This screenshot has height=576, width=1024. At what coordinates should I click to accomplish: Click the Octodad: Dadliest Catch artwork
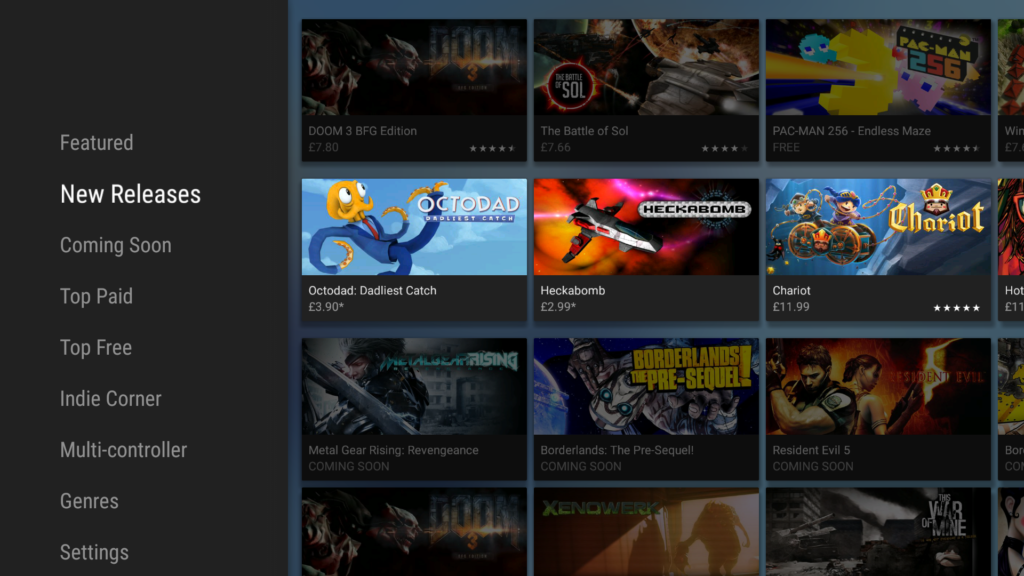click(414, 227)
